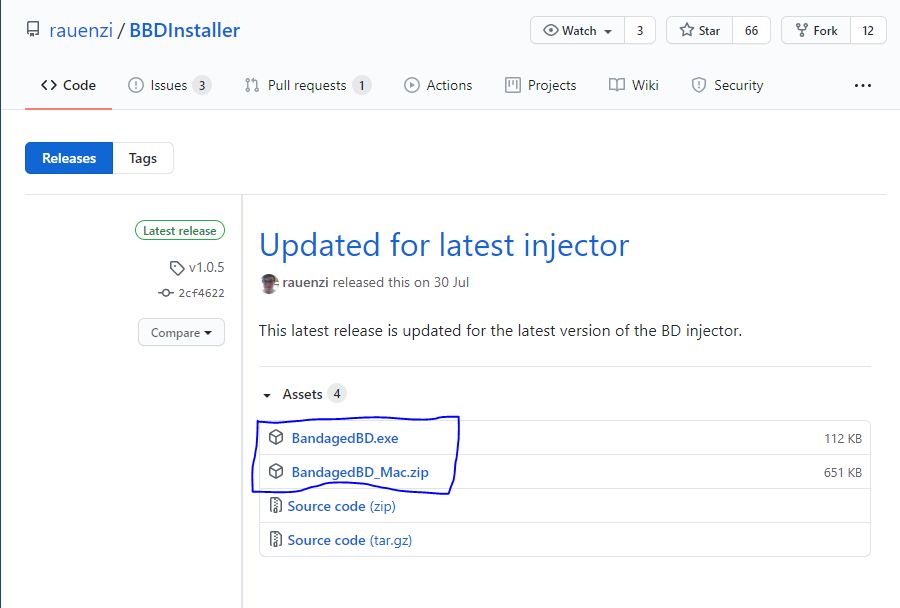Switch to the Issues tab
Viewport: 900px width, 608px height.
pyautogui.click(x=169, y=86)
